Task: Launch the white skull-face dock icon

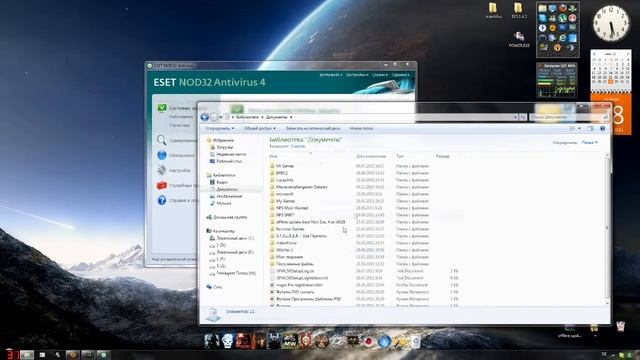Action: (227, 341)
